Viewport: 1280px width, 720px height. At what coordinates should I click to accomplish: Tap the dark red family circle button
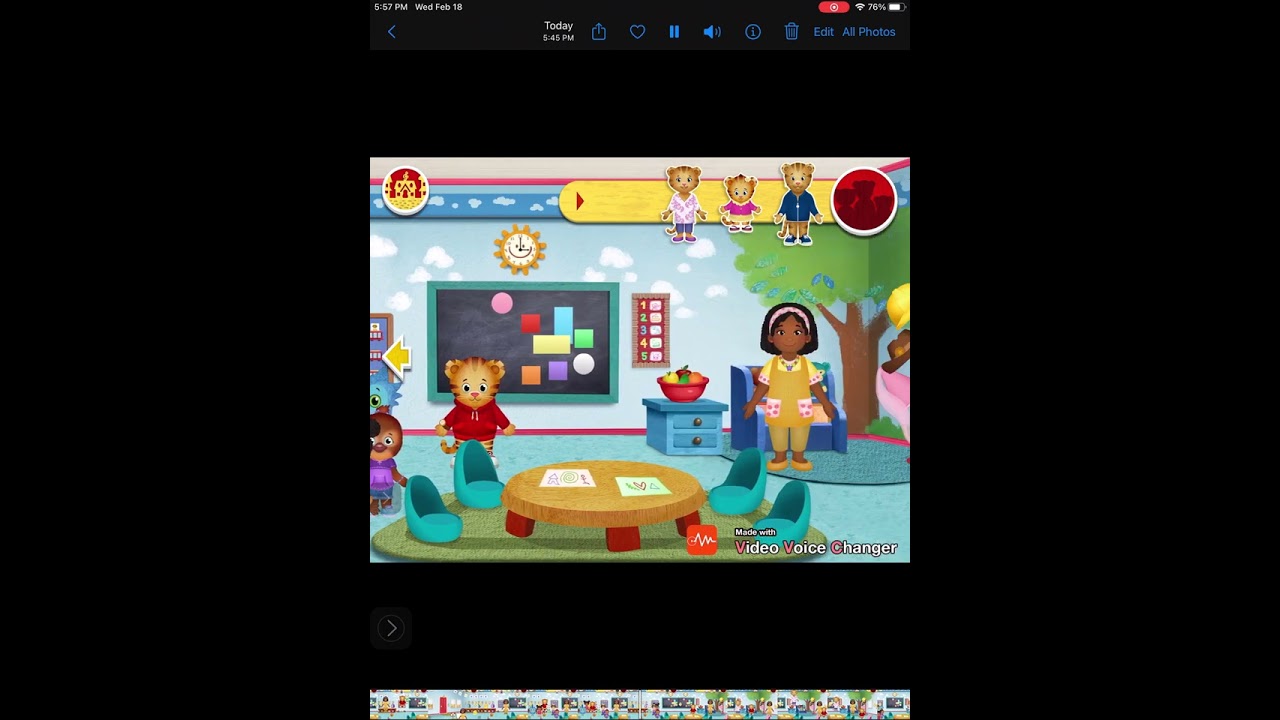point(864,201)
